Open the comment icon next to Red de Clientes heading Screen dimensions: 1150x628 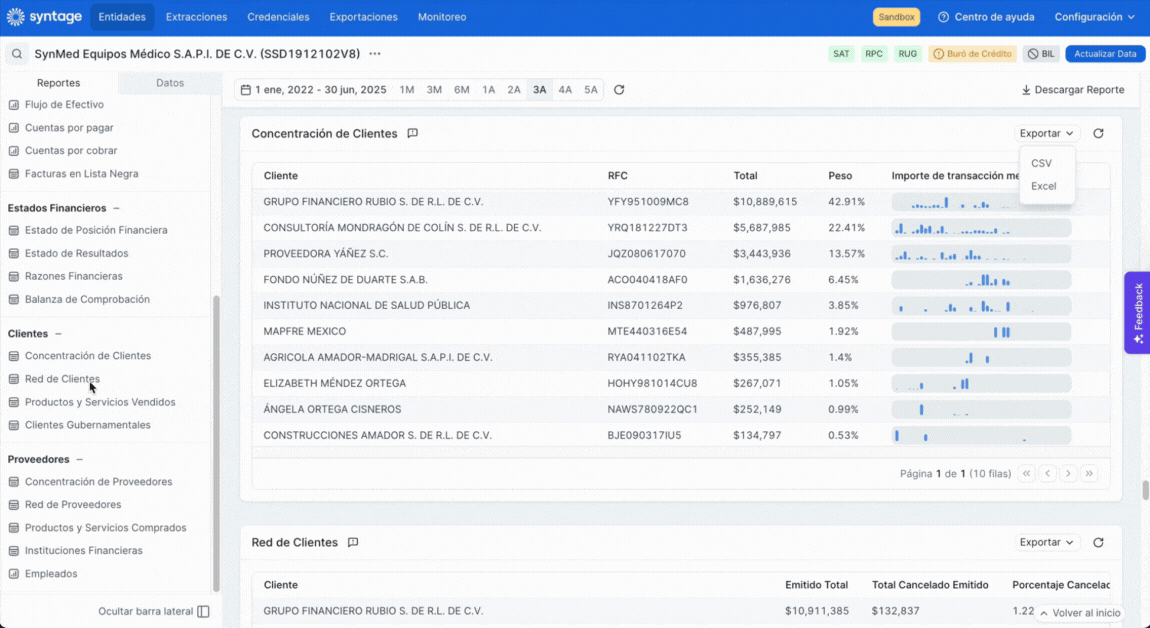(353, 542)
